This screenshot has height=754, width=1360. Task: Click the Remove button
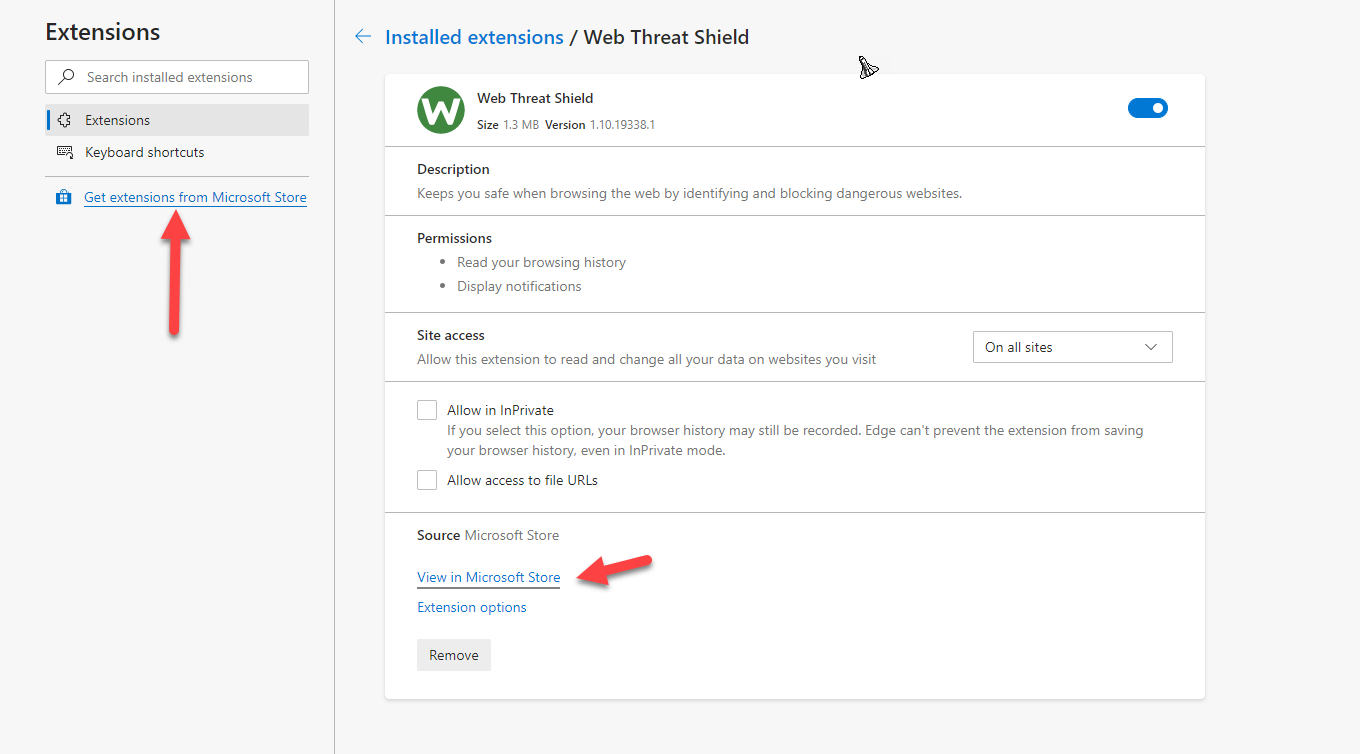[x=454, y=655]
